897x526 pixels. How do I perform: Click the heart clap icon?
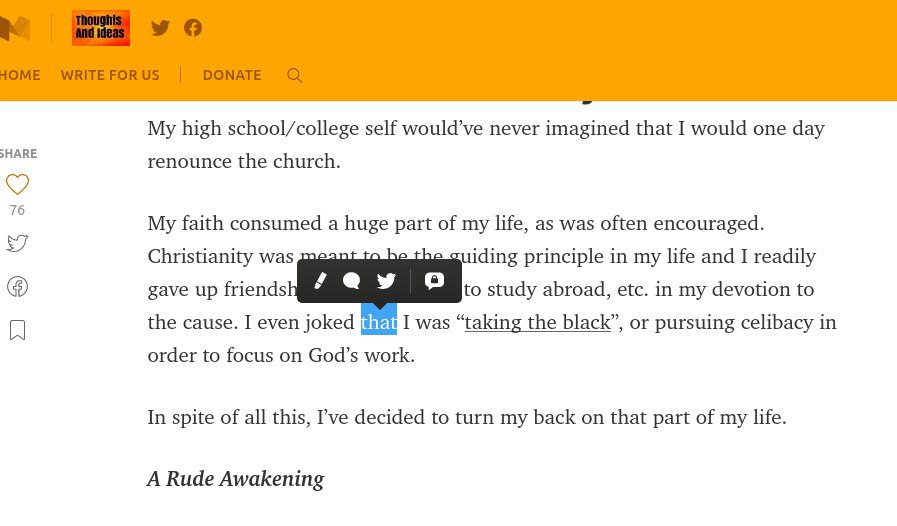(17, 184)
